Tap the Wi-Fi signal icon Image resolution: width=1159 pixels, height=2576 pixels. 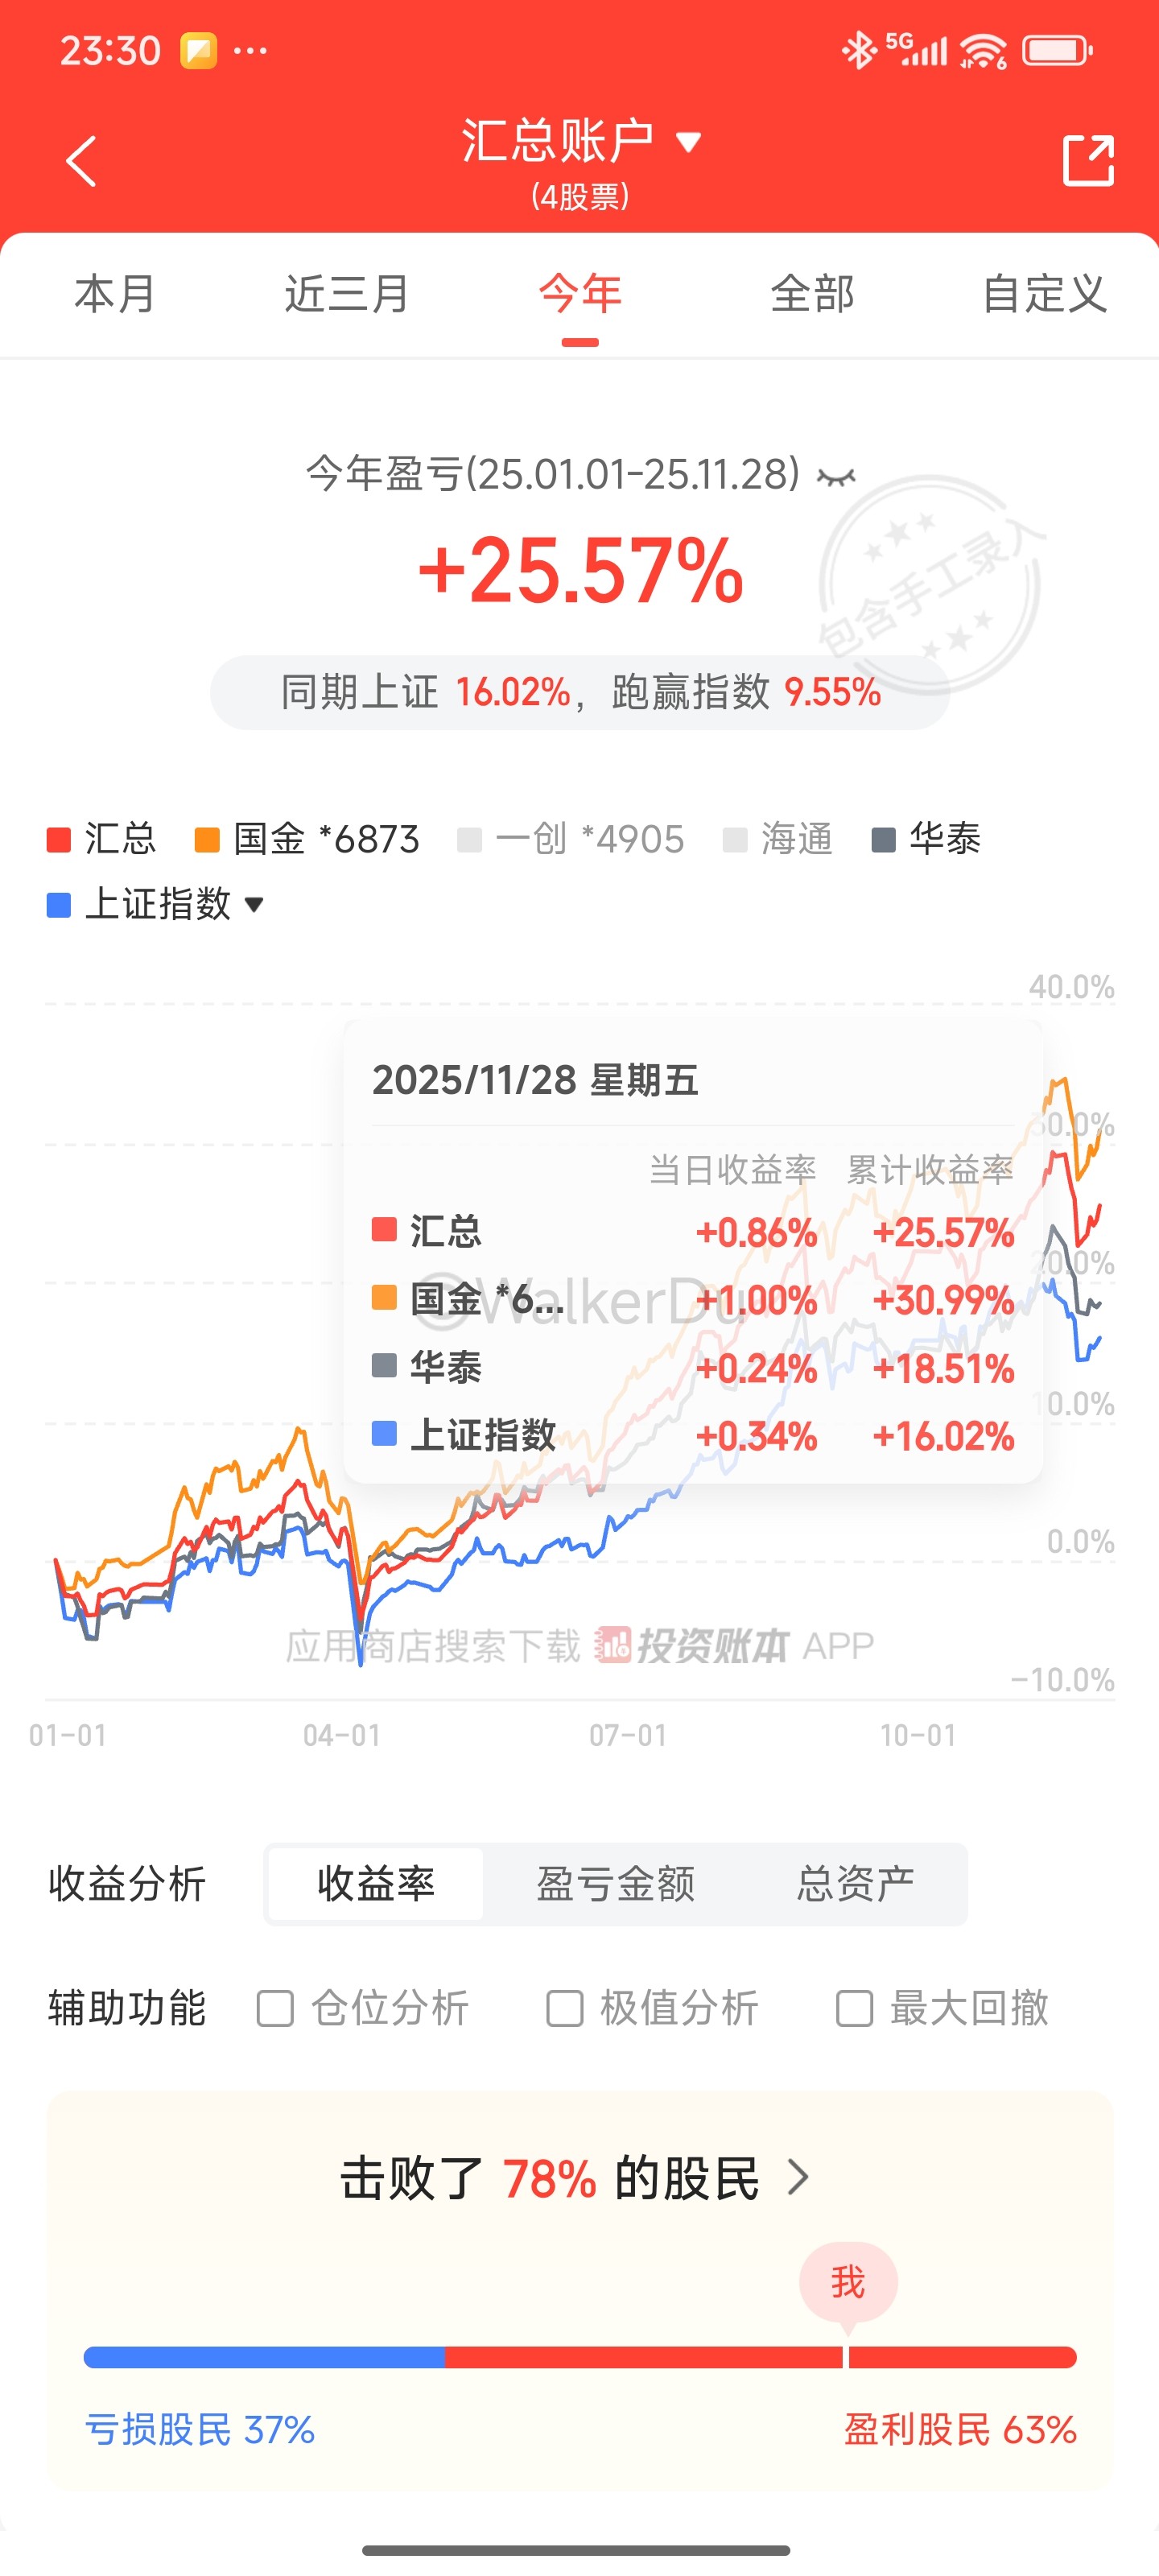983,50
